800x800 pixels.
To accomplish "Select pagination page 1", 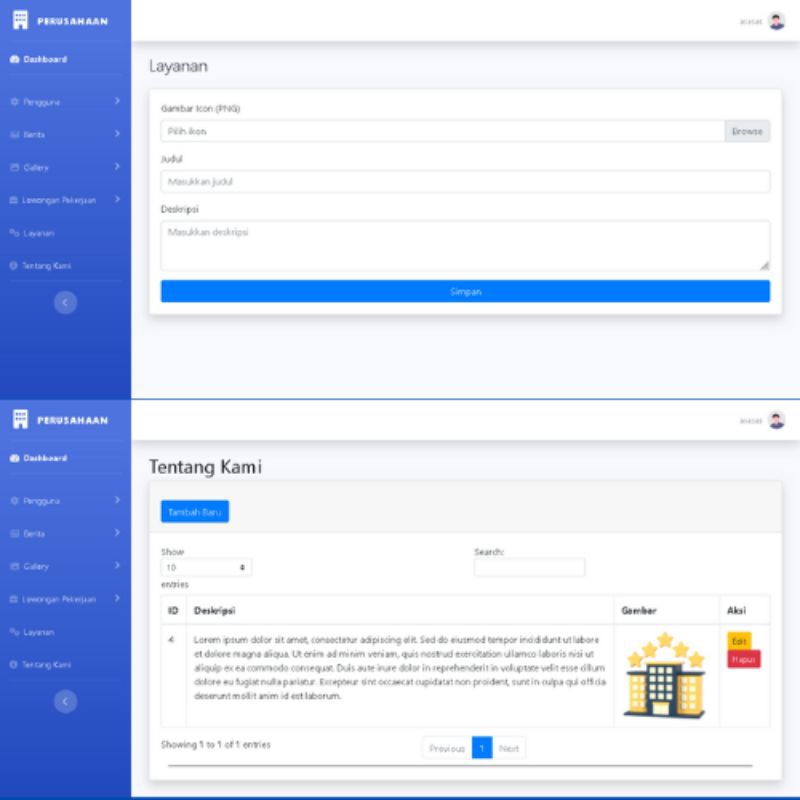I will pos(482,748).
